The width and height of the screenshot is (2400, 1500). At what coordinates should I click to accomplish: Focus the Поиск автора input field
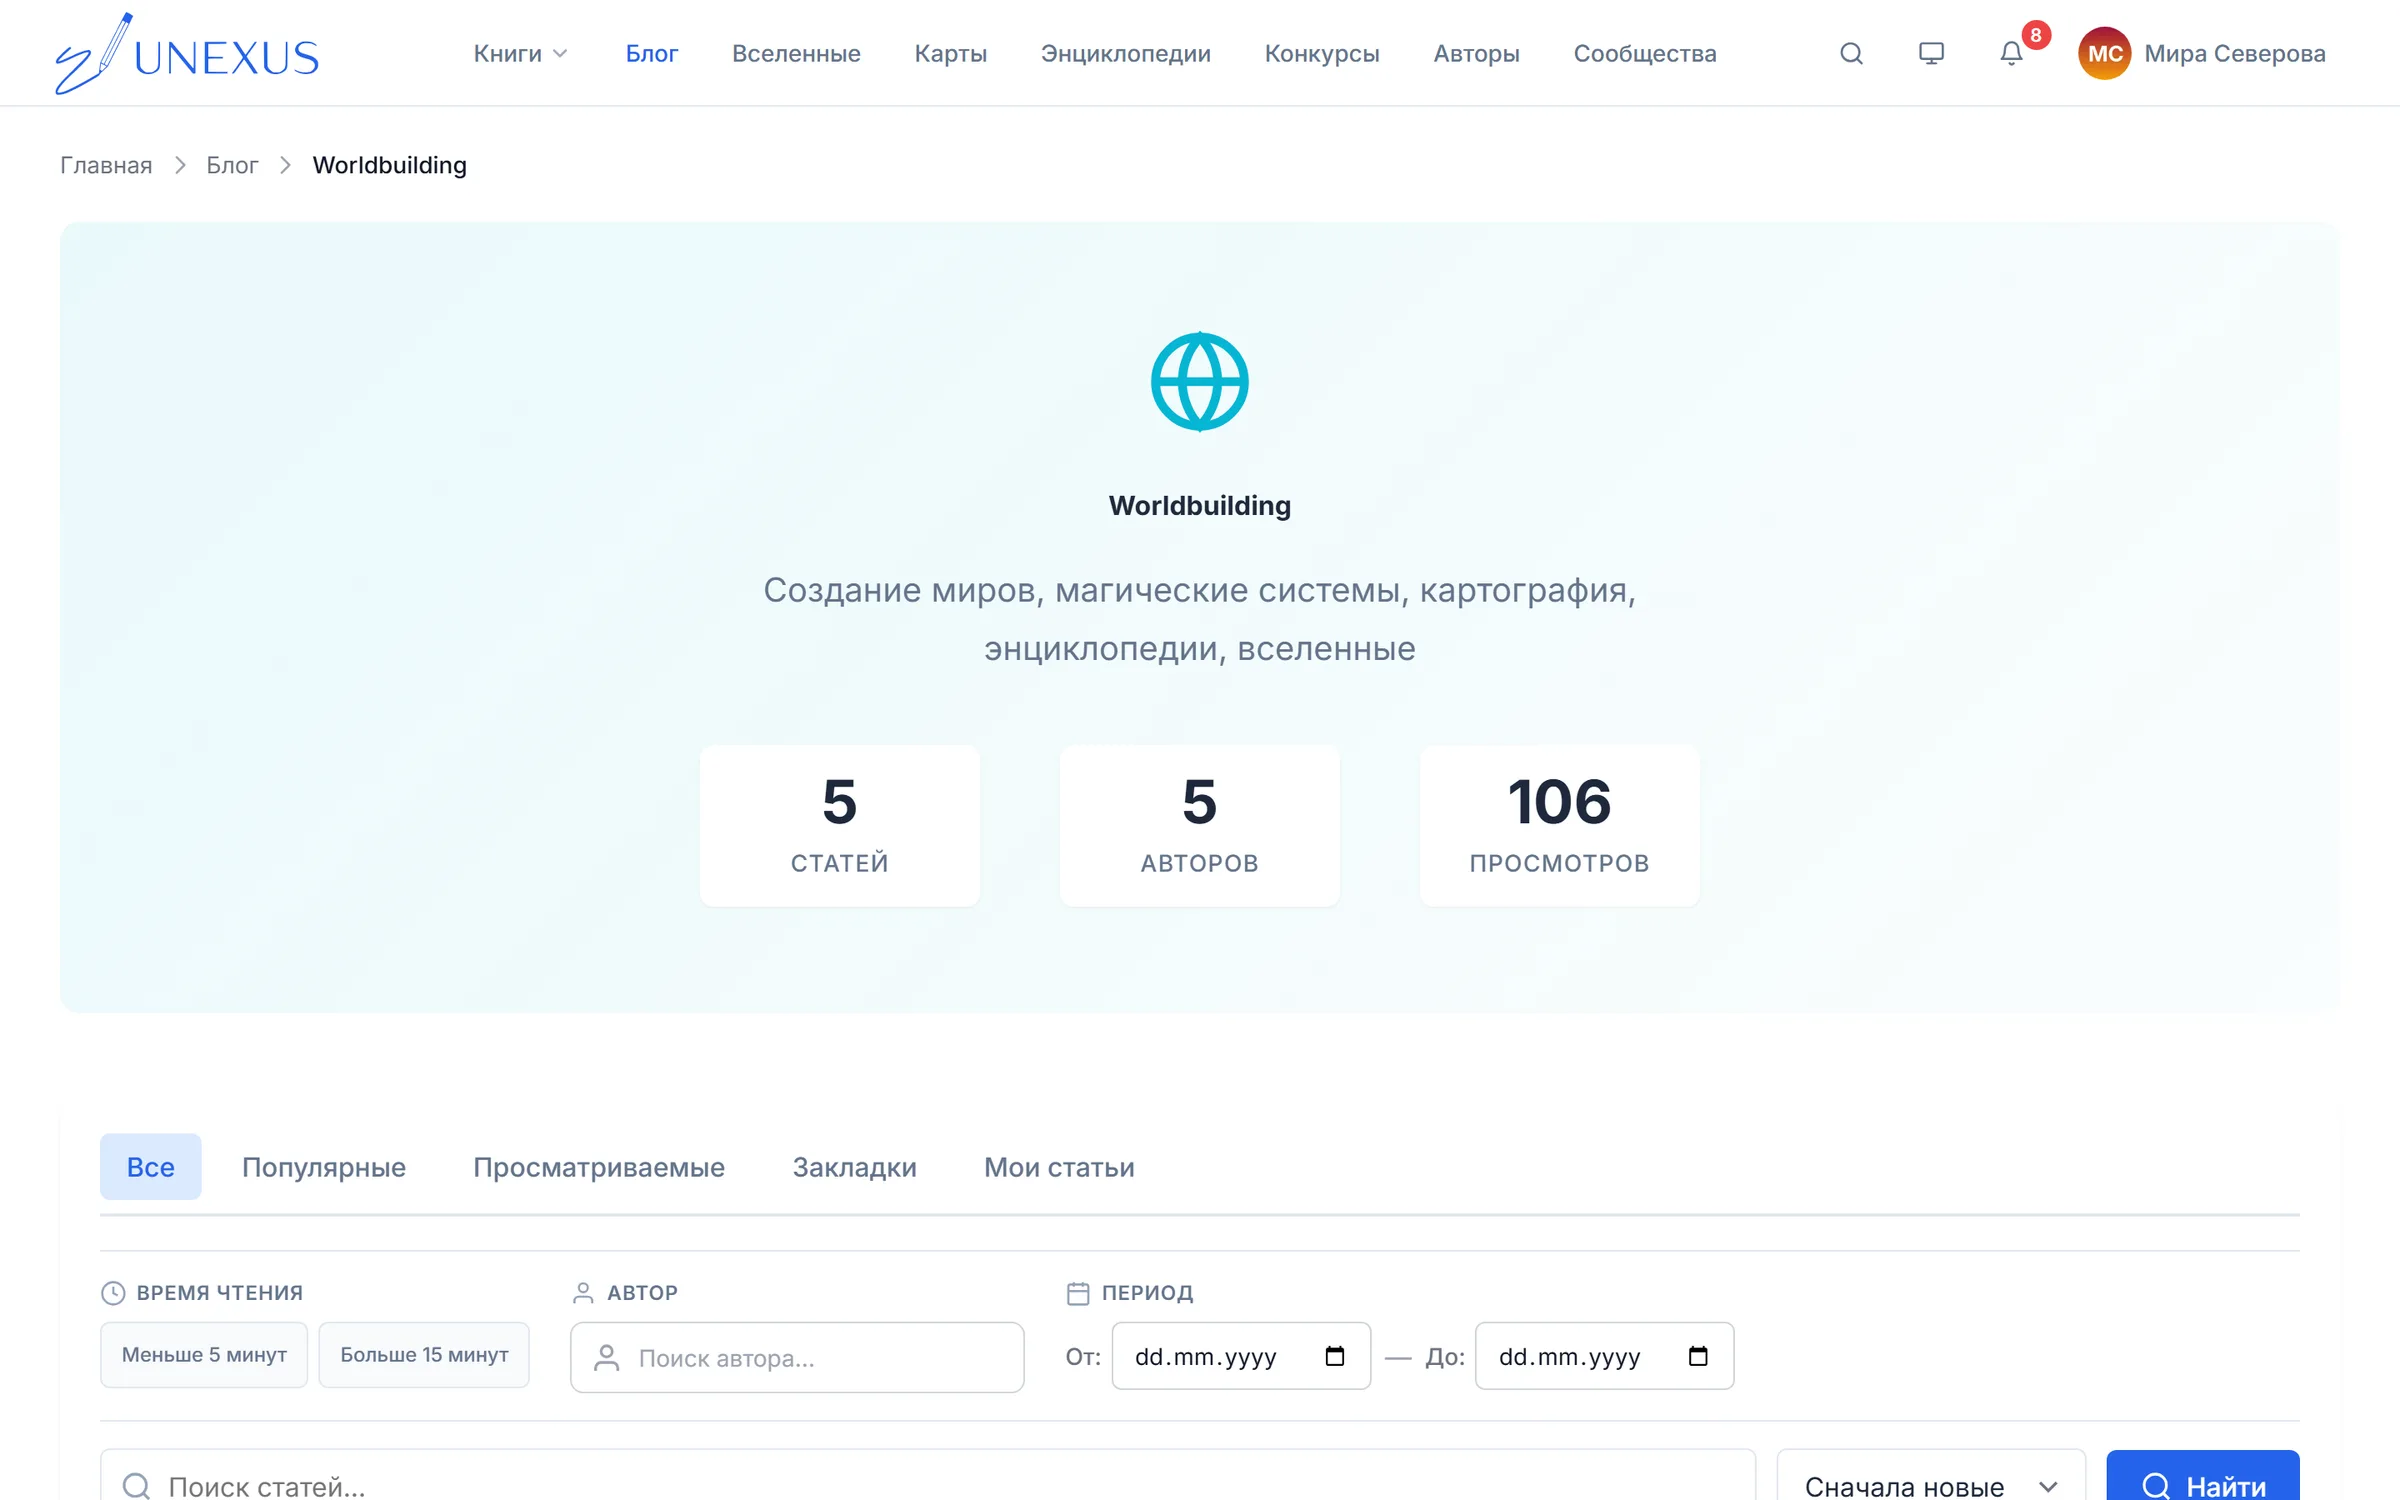click(x=797, y=1358)
